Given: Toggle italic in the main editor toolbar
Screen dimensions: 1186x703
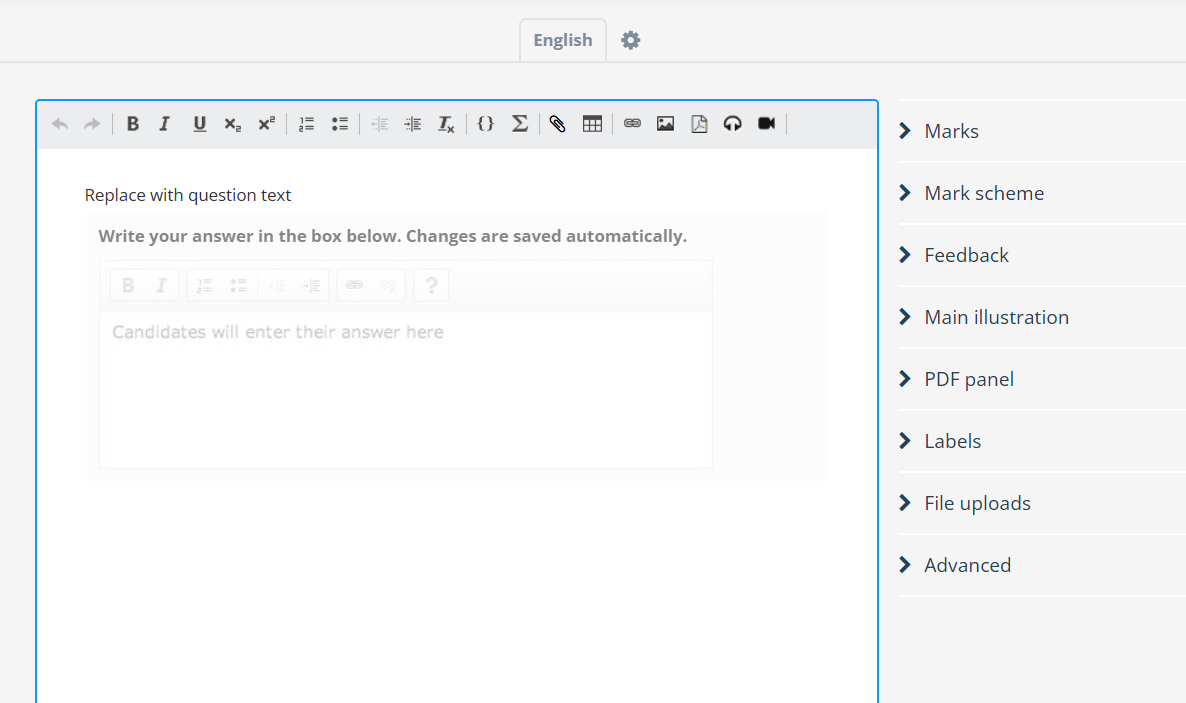Looking at the screenshot, I should click(x=164, y=124).
